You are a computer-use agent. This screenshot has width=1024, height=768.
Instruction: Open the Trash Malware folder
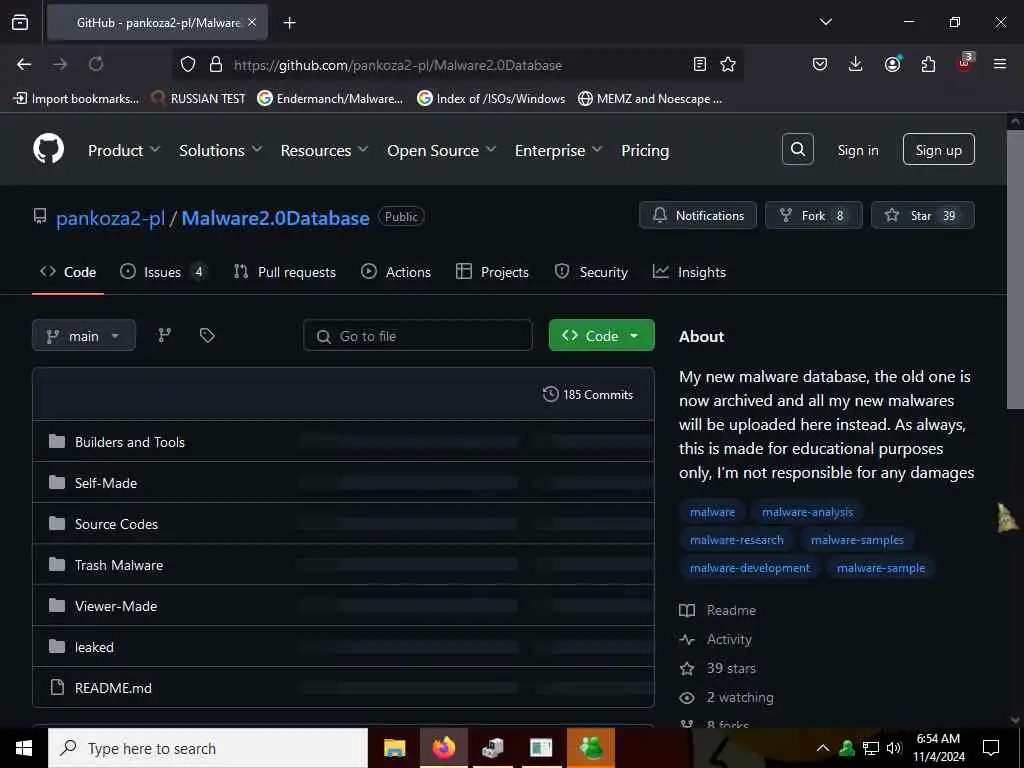tap(119, 565)
